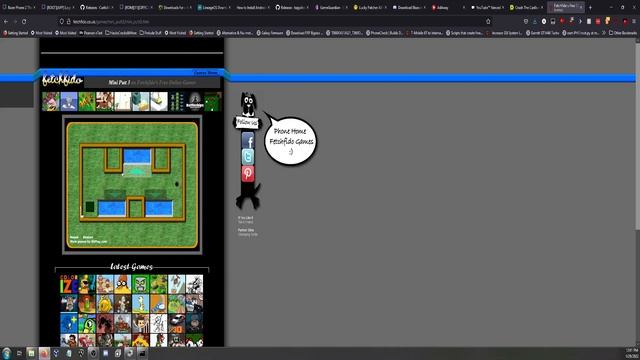Switch to the LineageOS Downloads tab
The height and width of the screenshot is (360, 640).
coord(213,7)
